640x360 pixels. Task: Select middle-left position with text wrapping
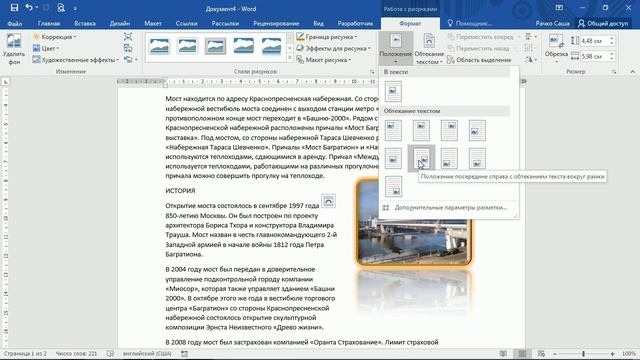(477, 130)
